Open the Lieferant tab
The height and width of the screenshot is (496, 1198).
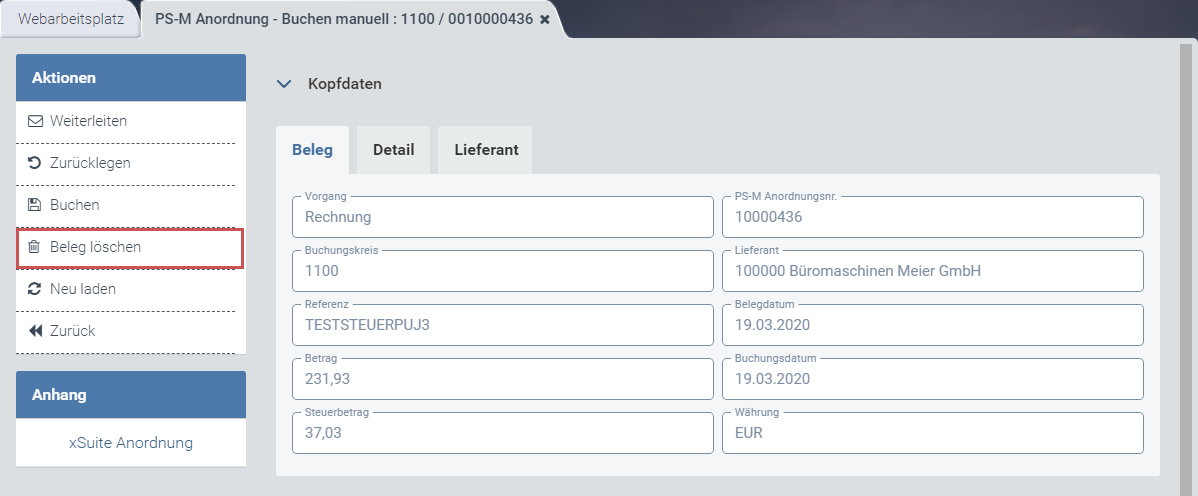tap(486, 150)
